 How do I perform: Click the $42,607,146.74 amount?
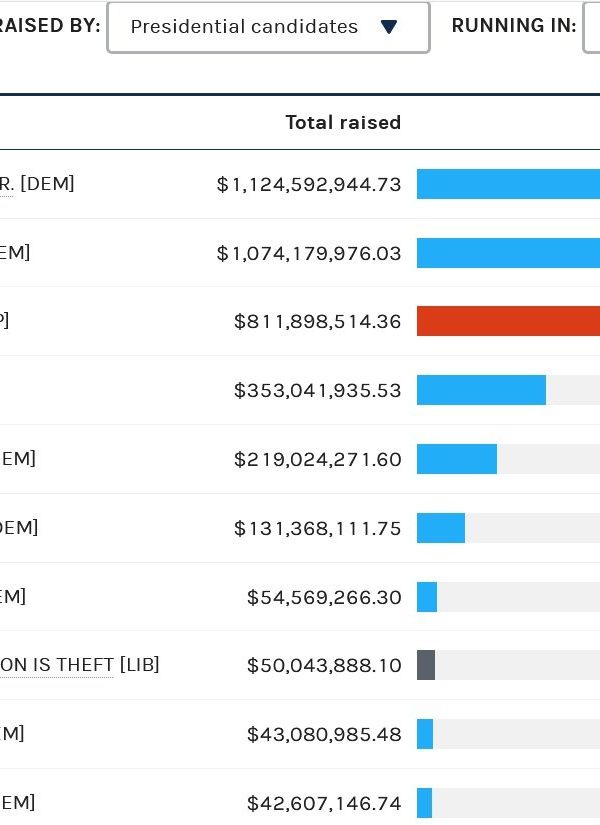pos(324,803)
